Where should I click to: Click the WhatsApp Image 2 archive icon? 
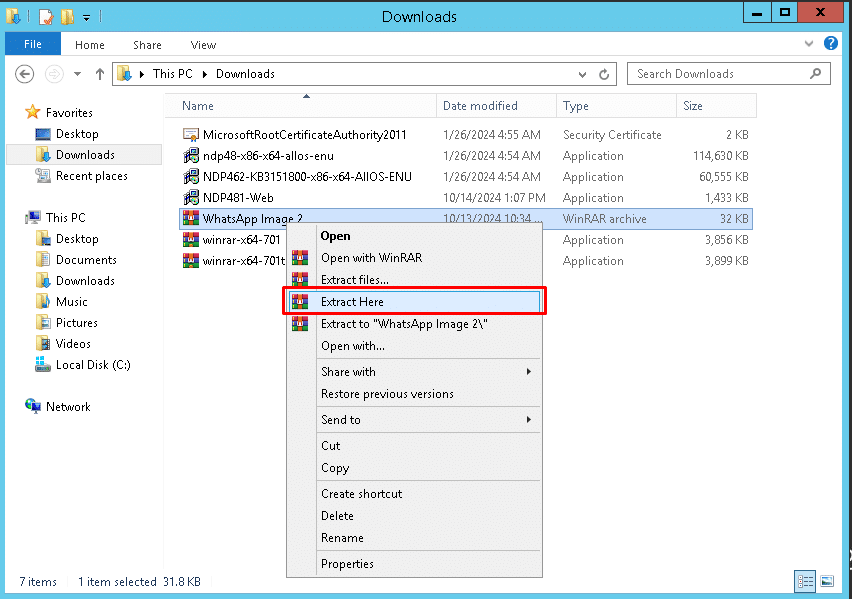[x=191, y=219]
